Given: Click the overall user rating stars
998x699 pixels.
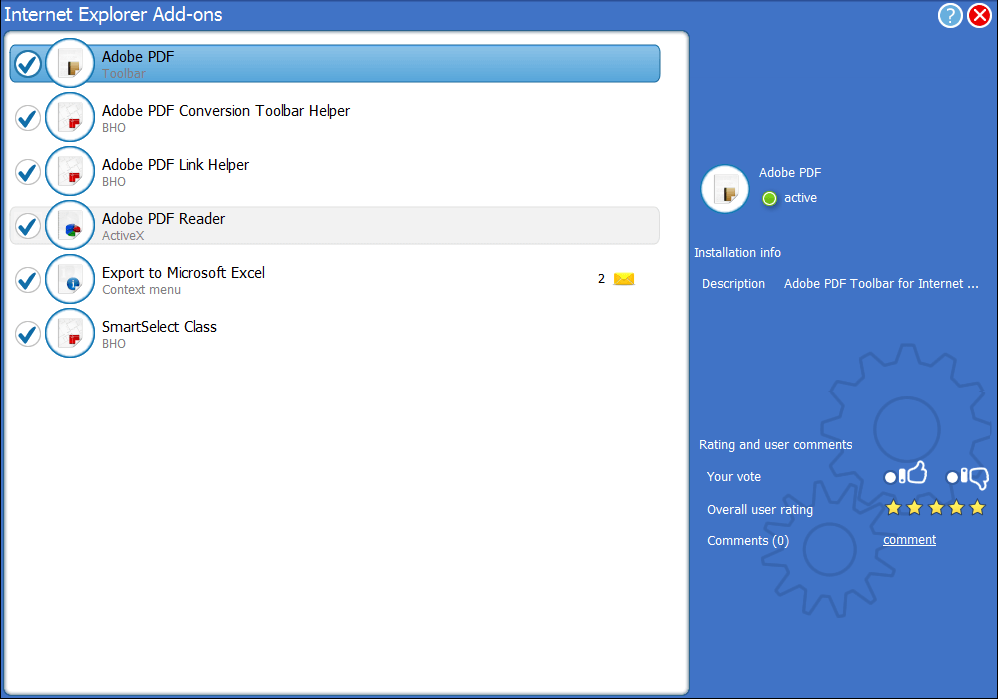Looking at the screenshot, I should 936,508.
